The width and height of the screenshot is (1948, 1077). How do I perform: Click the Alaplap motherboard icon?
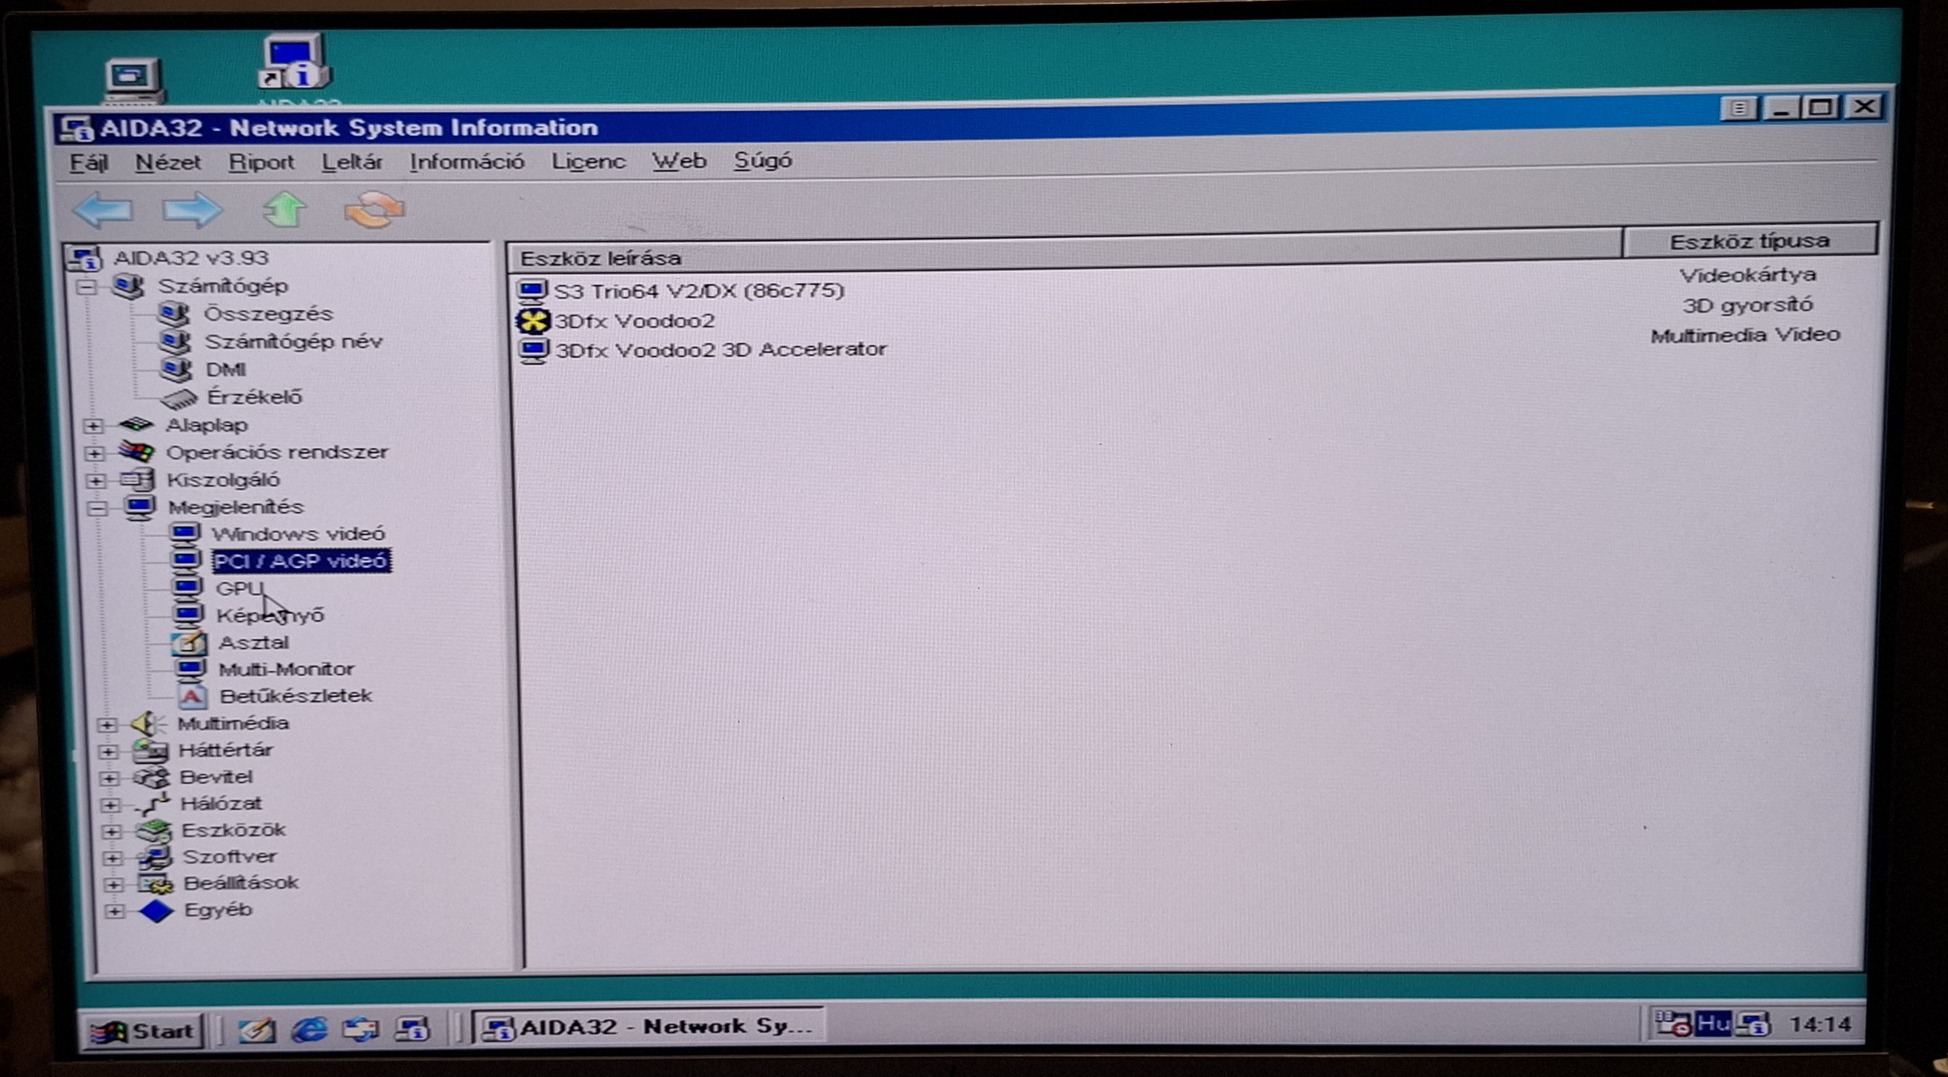(x=136, y=425)
